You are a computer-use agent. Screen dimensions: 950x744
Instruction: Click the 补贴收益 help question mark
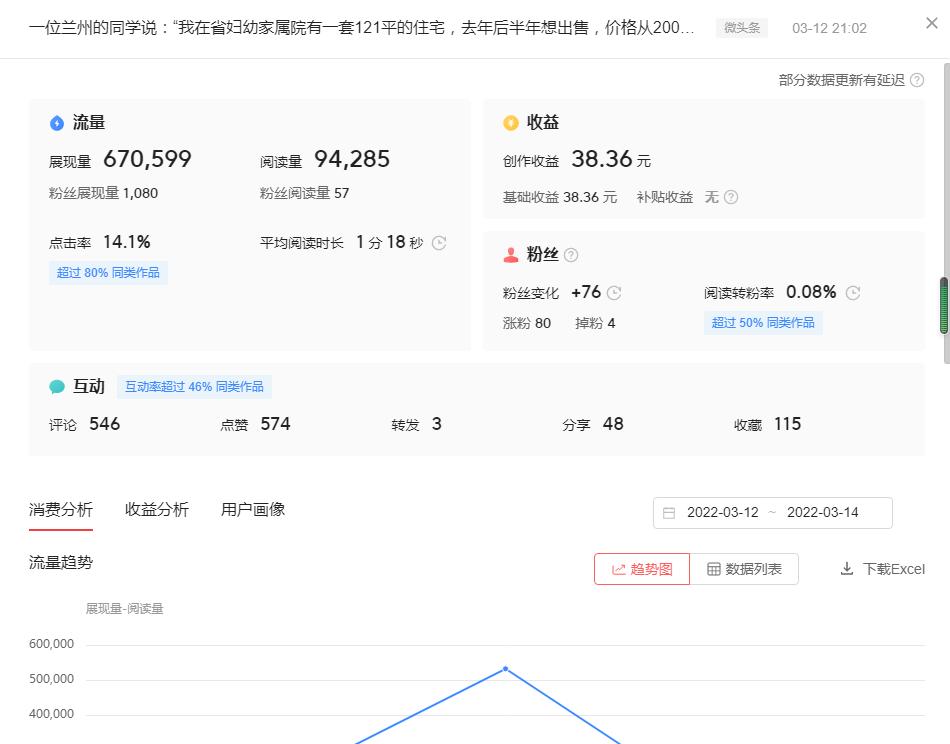point(731,197)
